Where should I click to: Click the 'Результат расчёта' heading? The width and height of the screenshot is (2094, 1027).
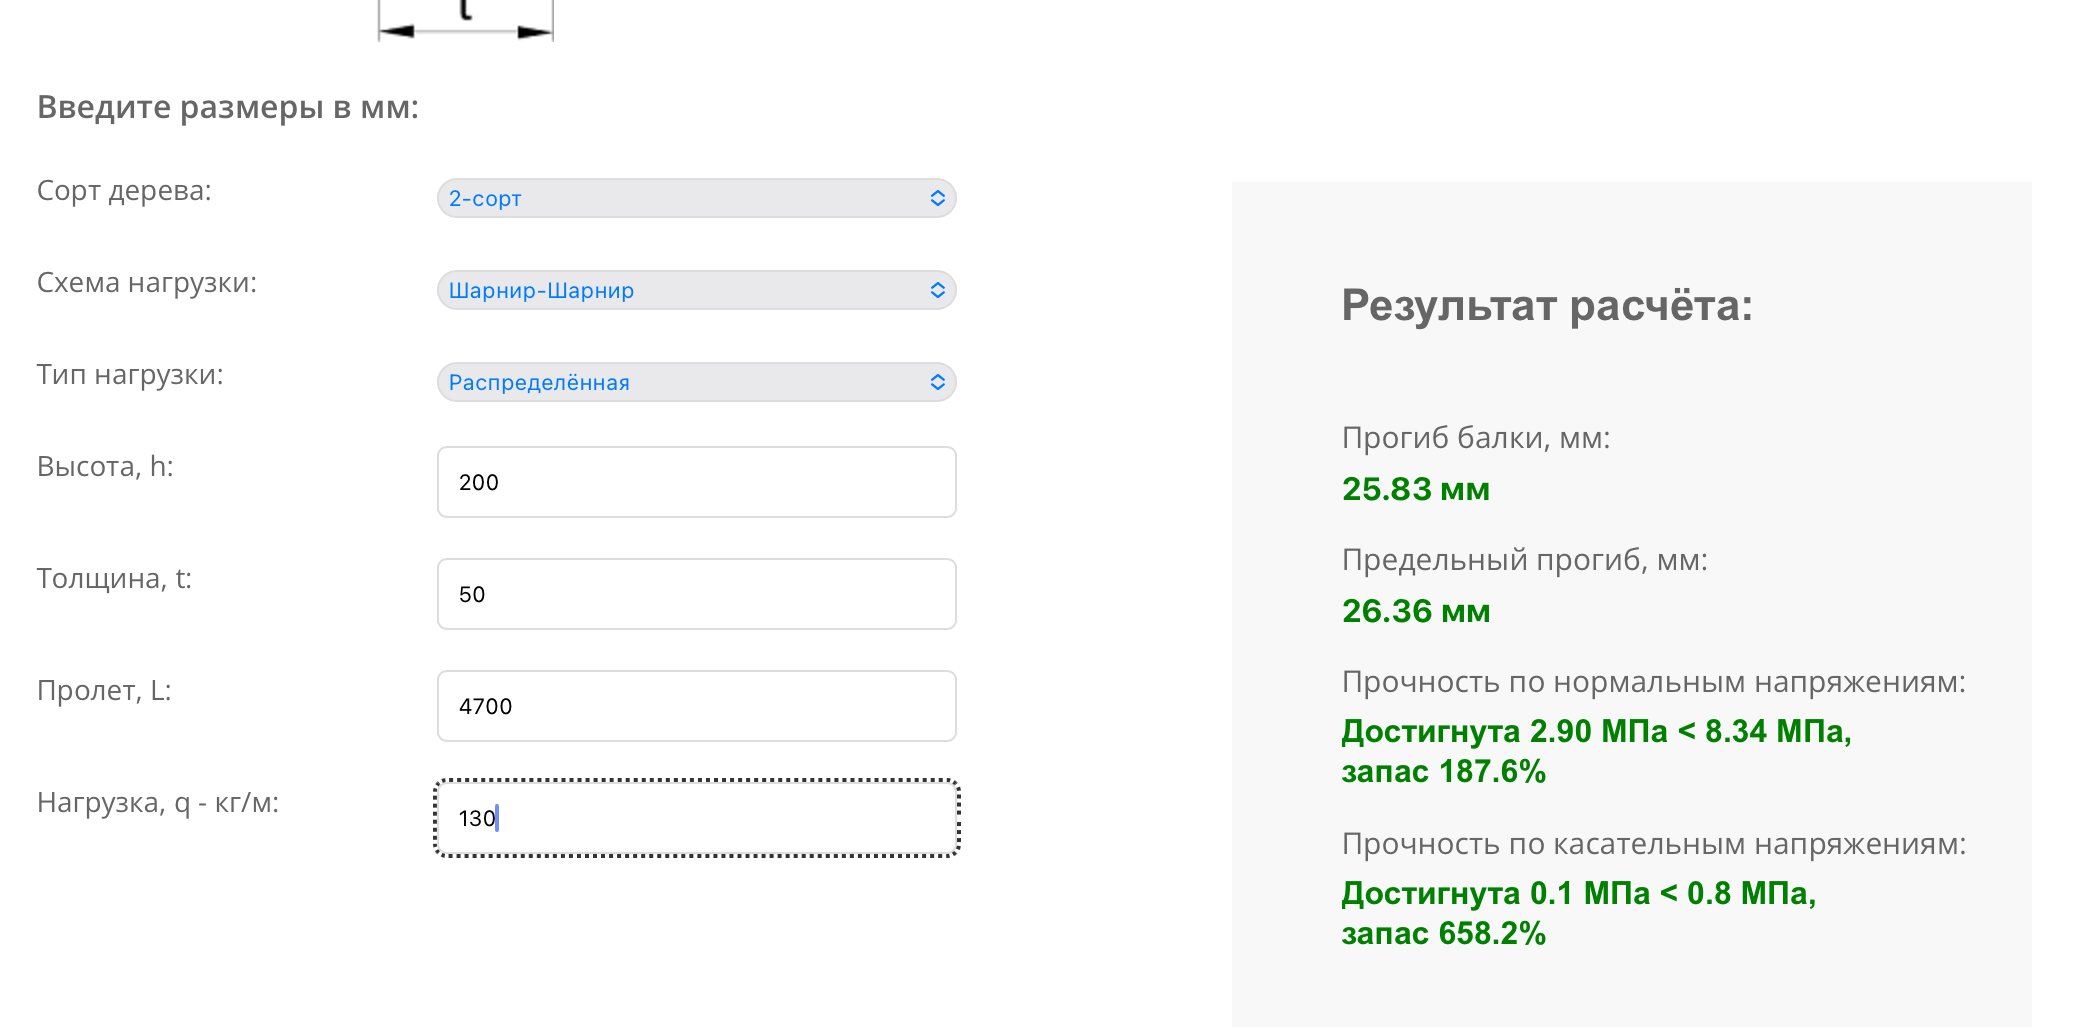point(1546,305)
